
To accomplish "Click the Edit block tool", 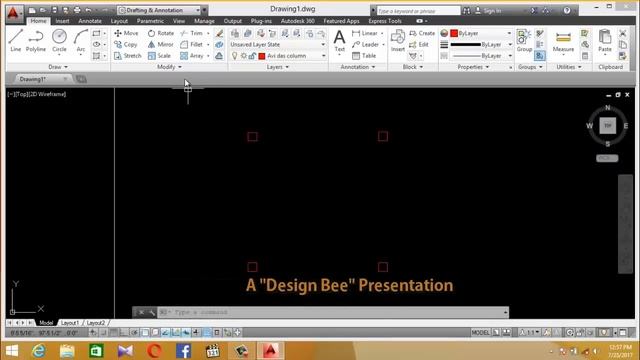I will point(419,44).
